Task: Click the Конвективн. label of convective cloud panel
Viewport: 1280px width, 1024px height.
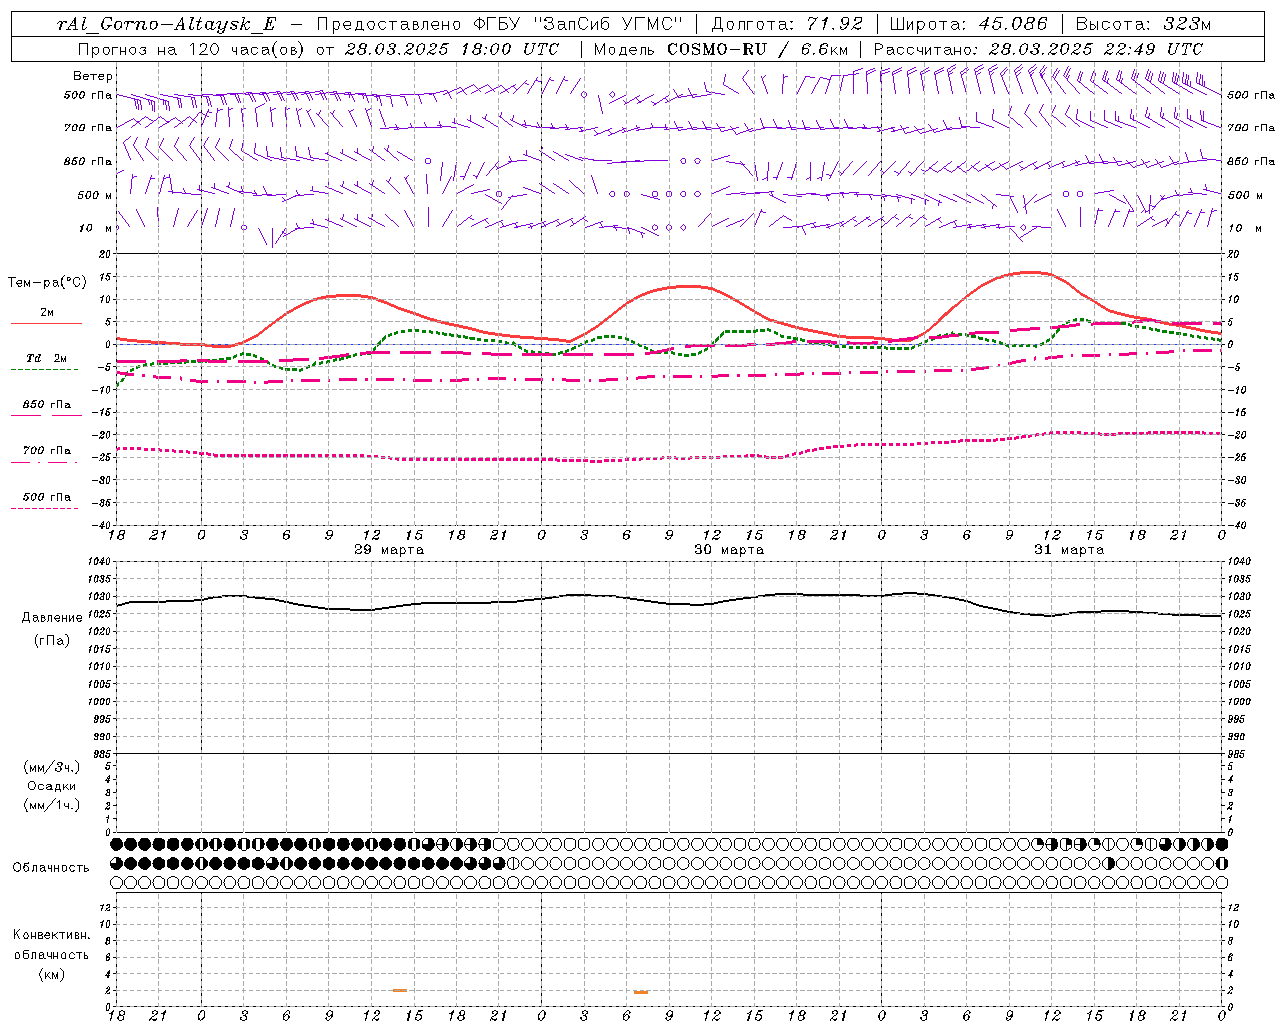Action: tap(51, 935)
